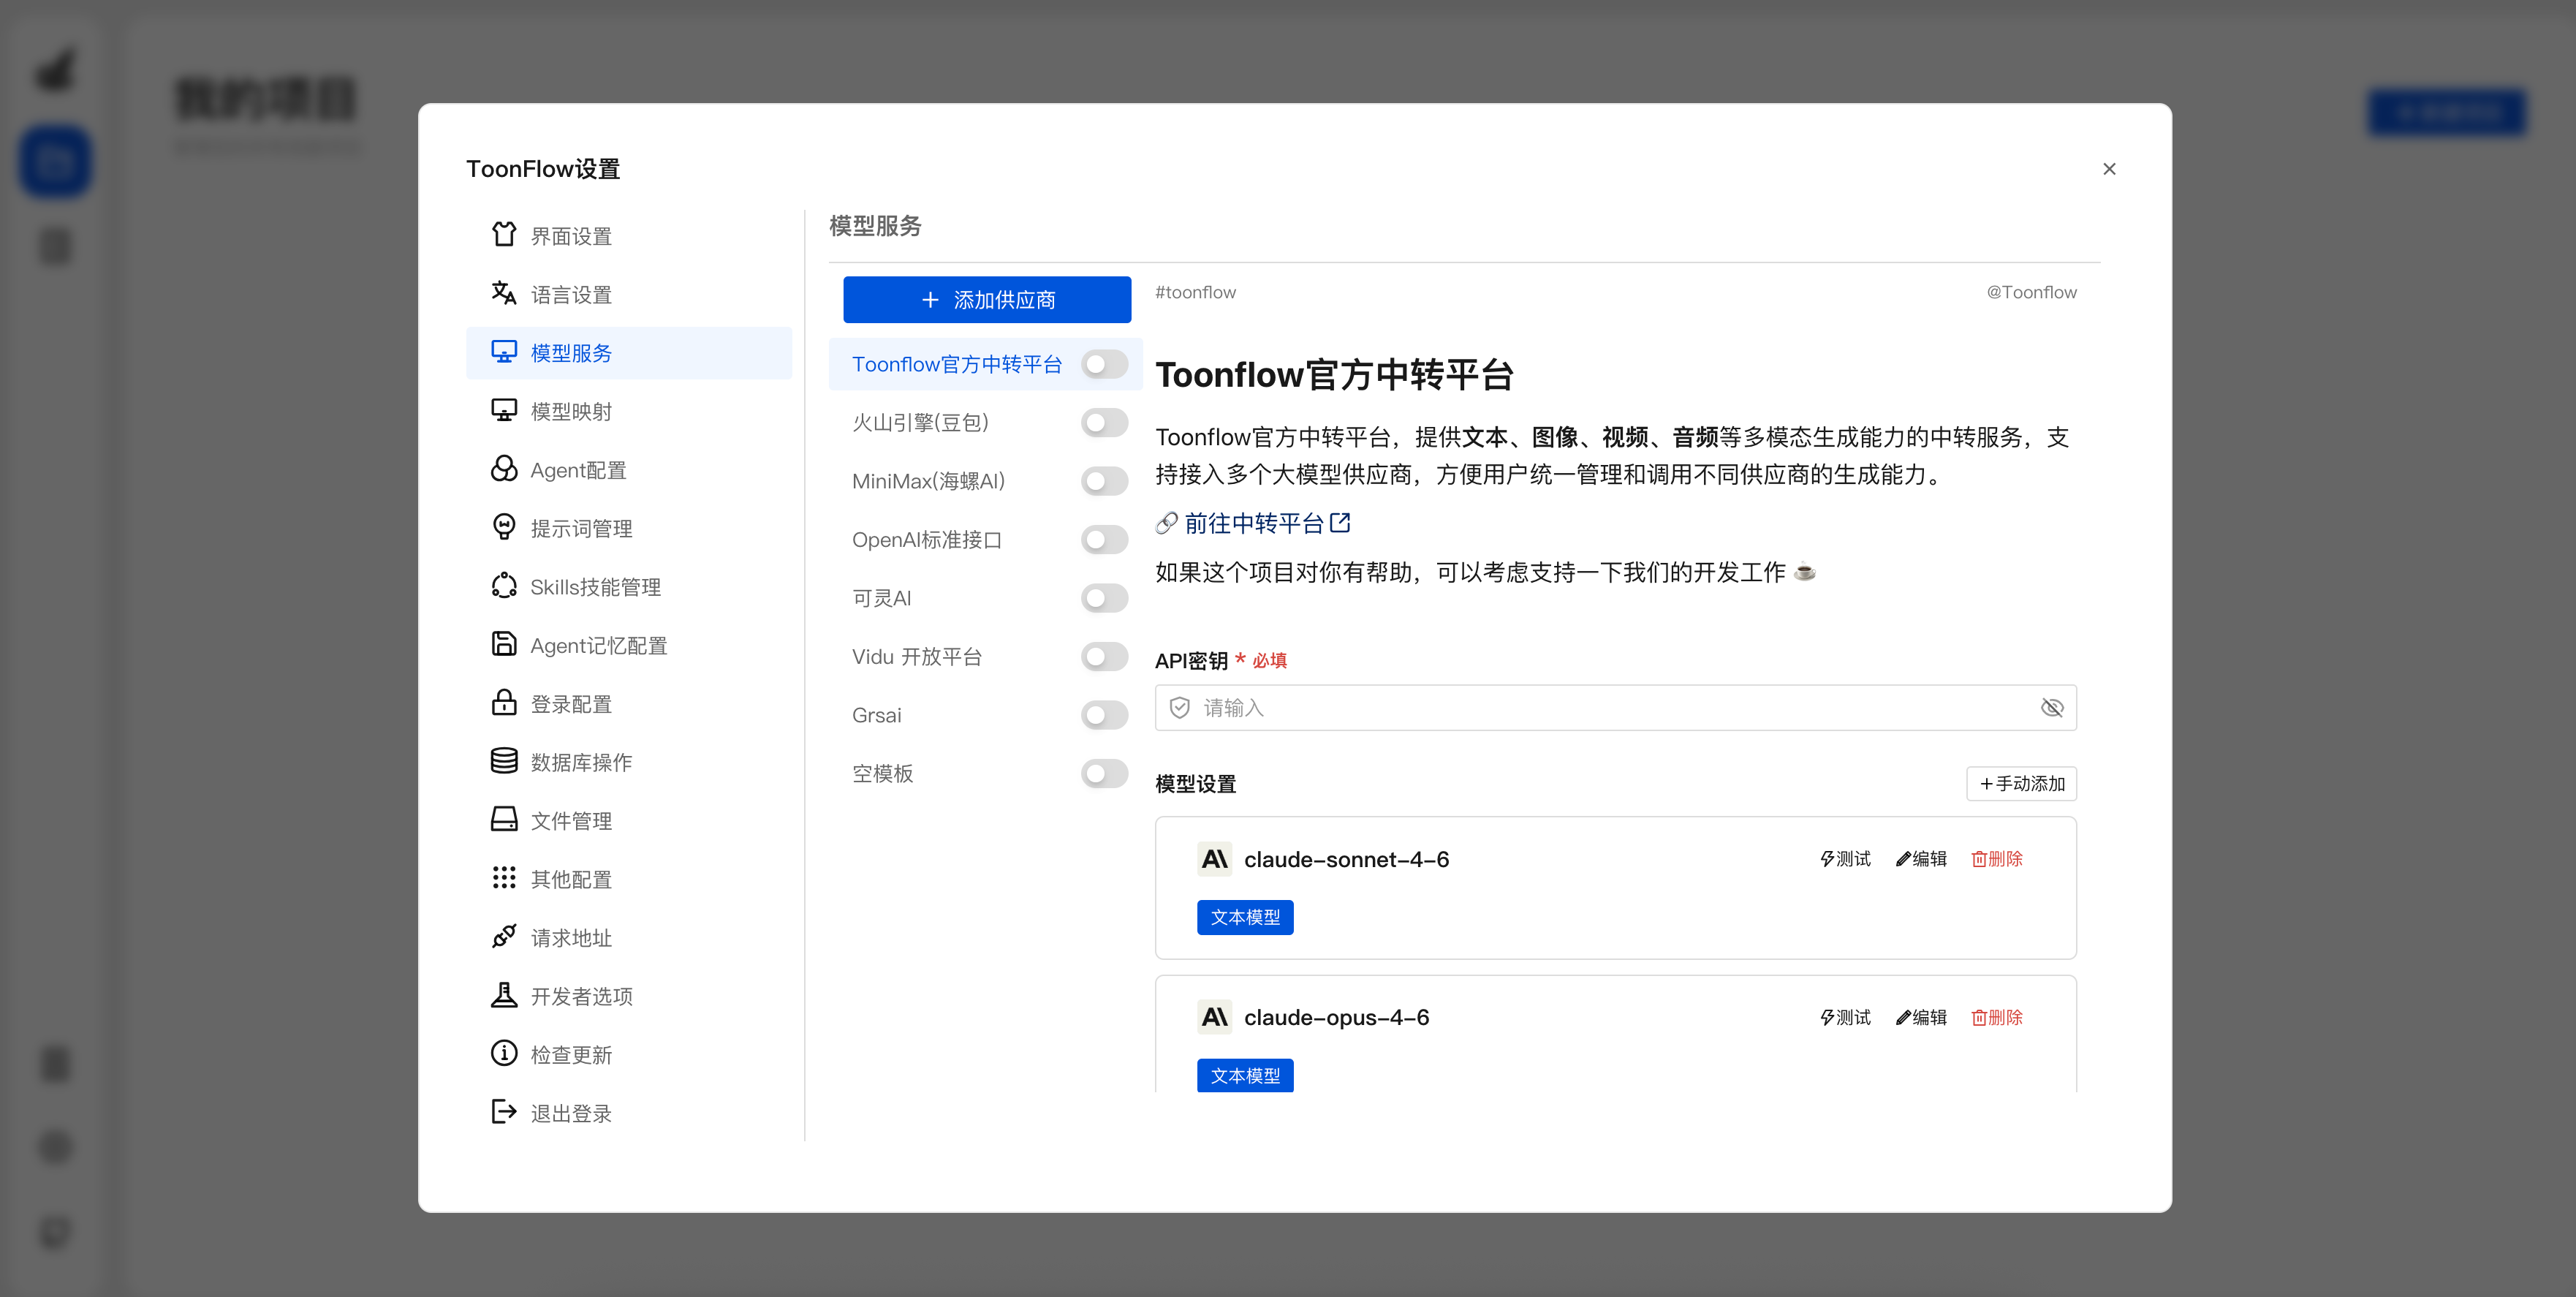Select 退出登录 in the sidebar
This screenshot has width=2576, height=1297.
pos(629,1113)
